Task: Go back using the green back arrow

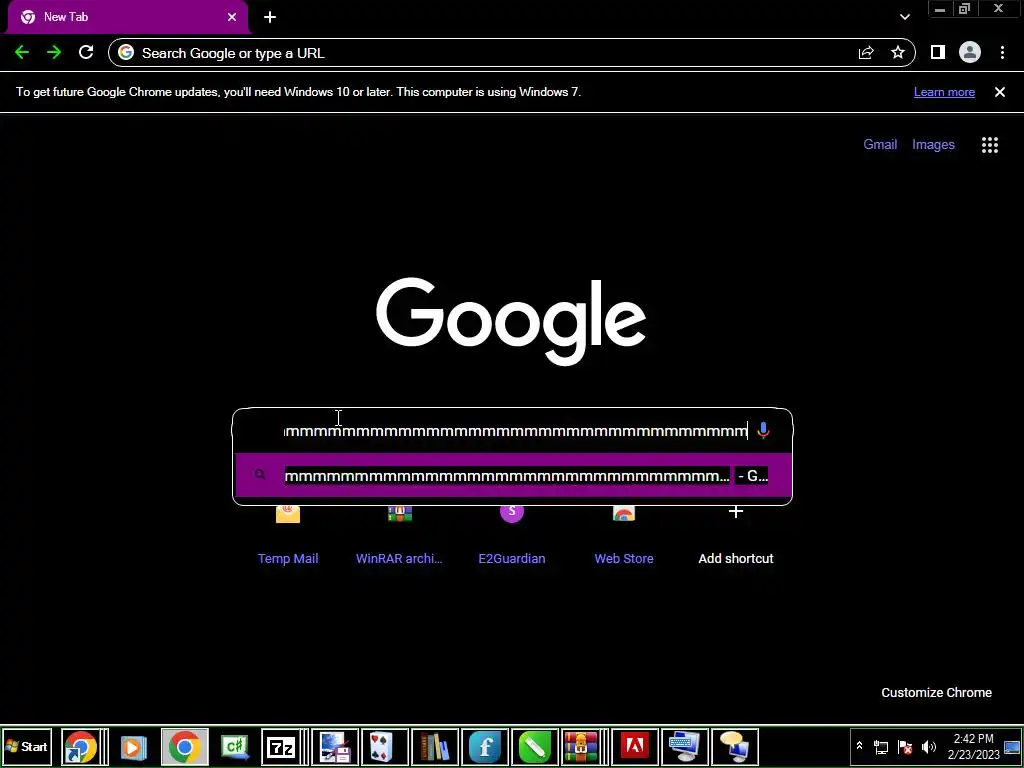Action: click(x=22, y=53)
